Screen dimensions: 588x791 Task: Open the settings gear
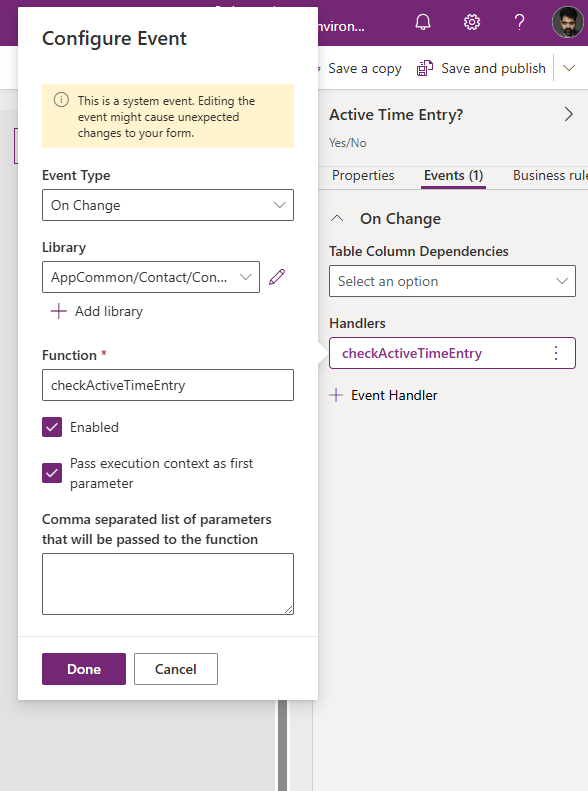tap(472, 22)
